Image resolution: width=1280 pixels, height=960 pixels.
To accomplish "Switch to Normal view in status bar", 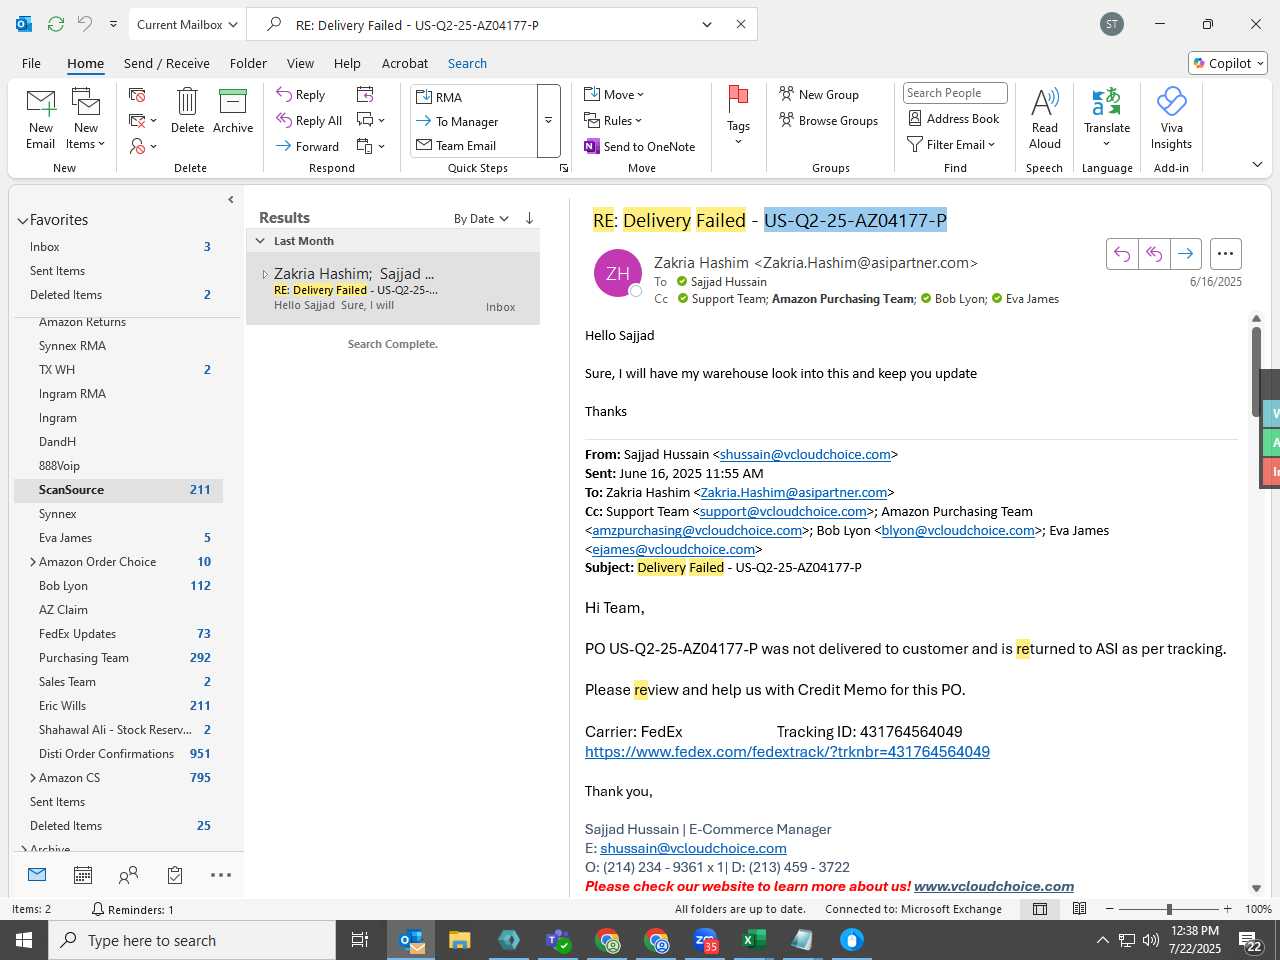I will [1040, 909].
